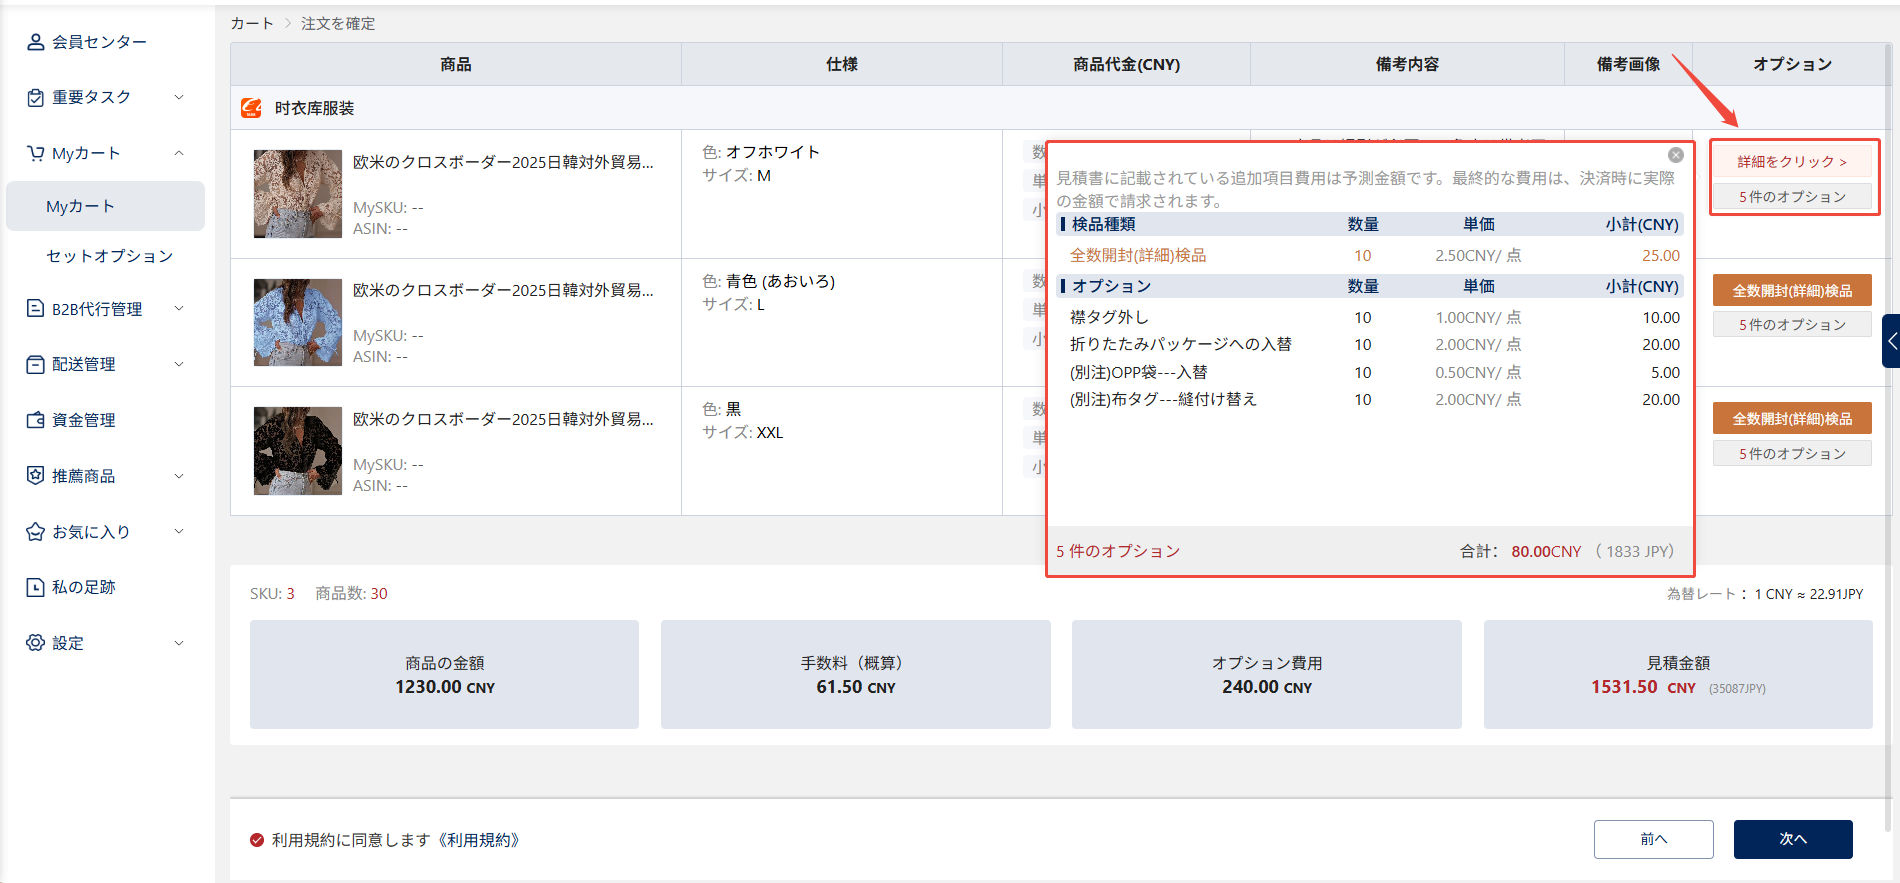
Task: Click the 見積金額 1531.50 CNY card
Action: pos(1678,674)
